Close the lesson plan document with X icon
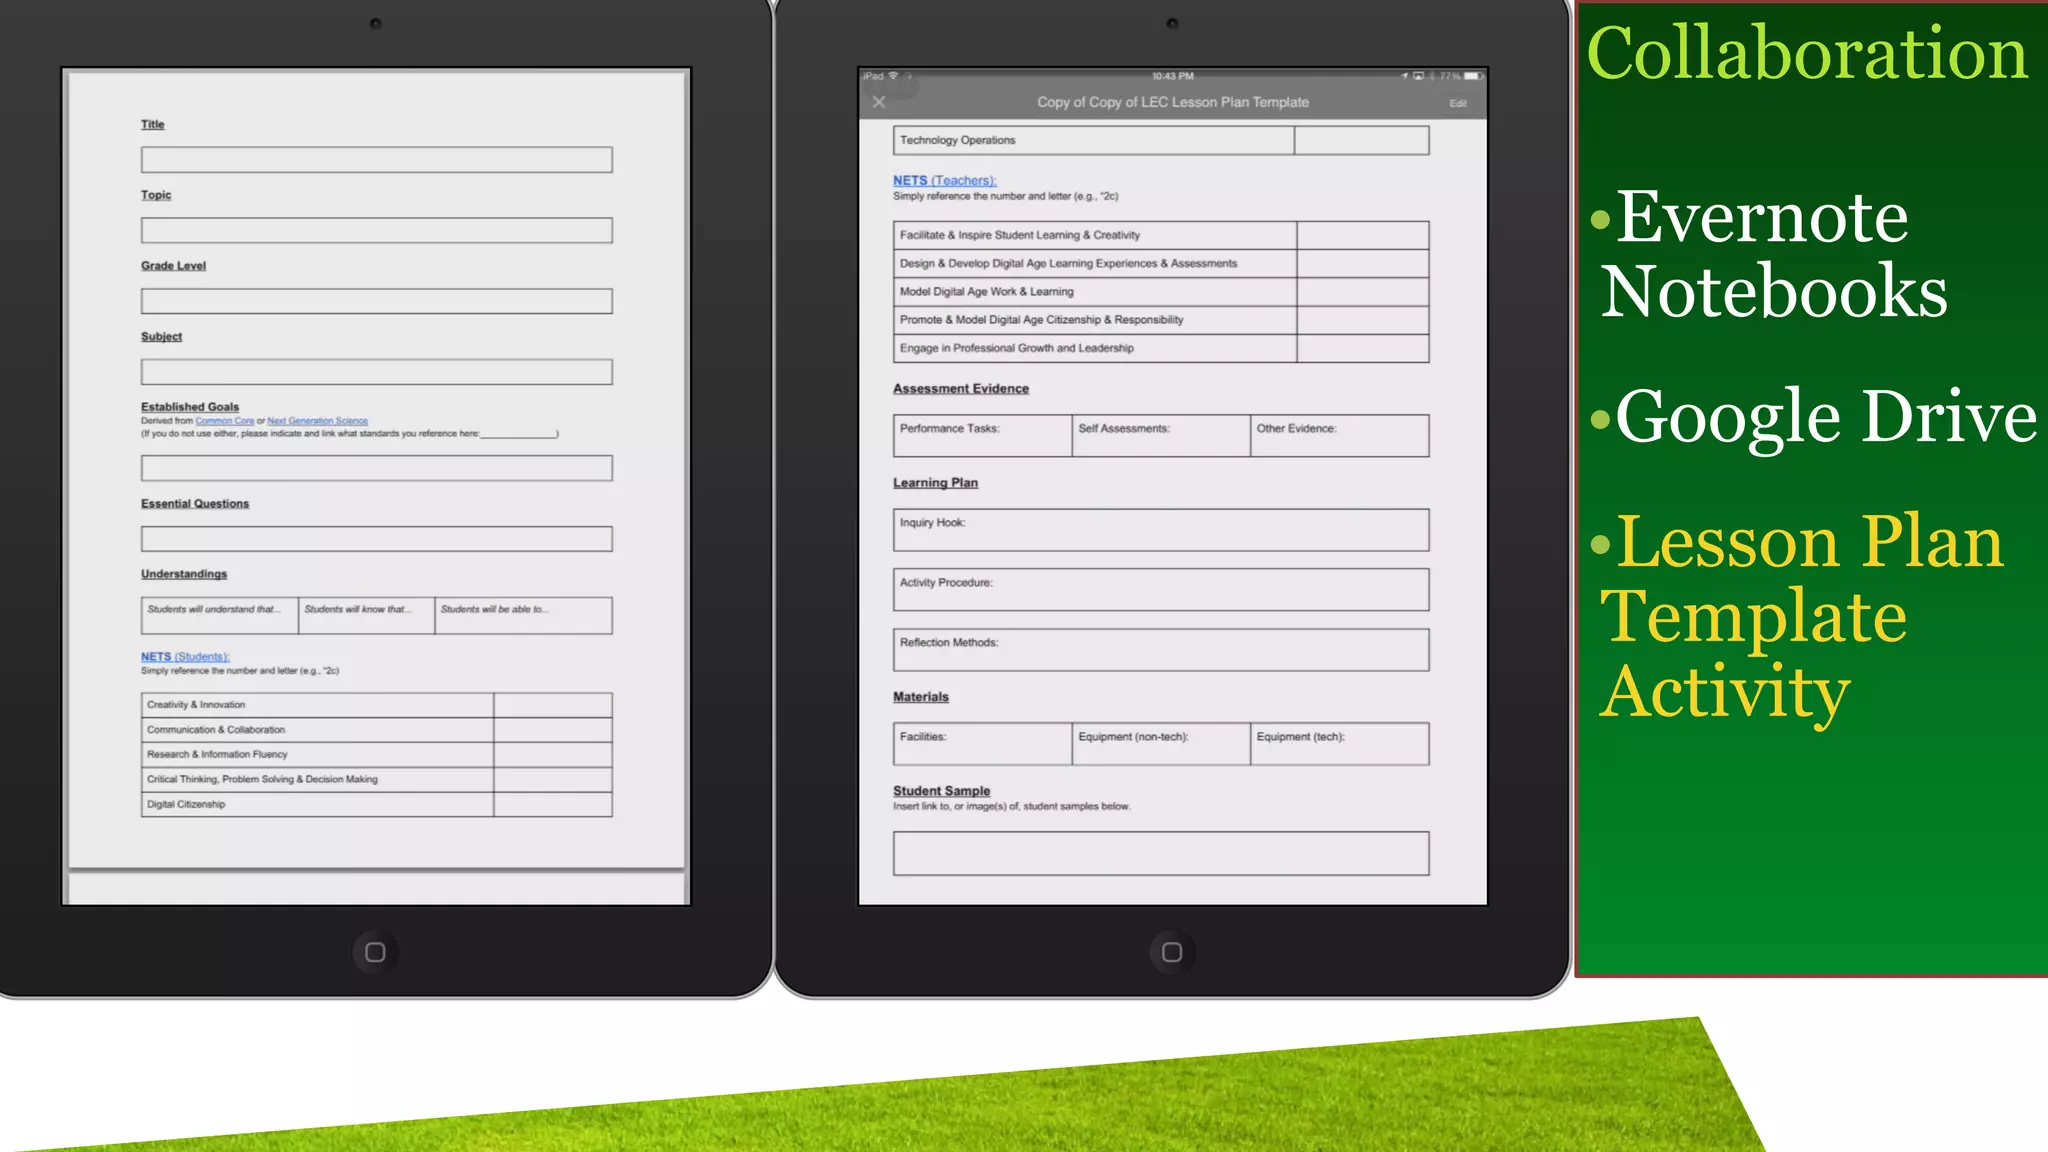This screenshot has height=1152, width=2048. [x=879, y=102]
